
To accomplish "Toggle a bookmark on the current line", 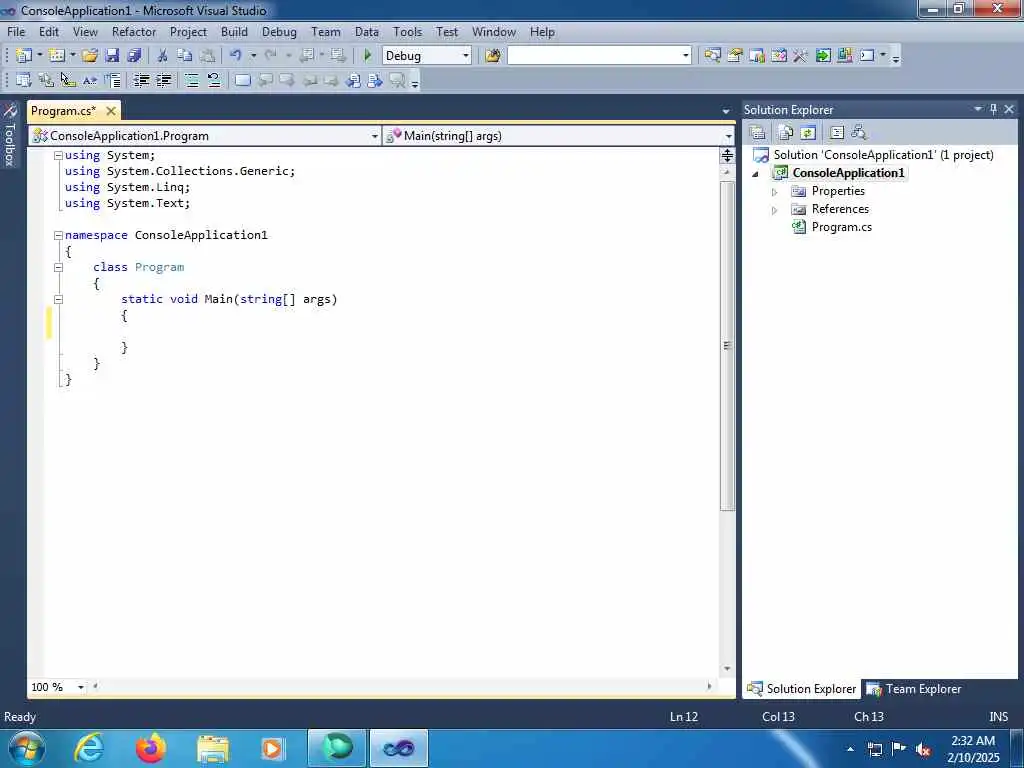I will tap(242, 80).
